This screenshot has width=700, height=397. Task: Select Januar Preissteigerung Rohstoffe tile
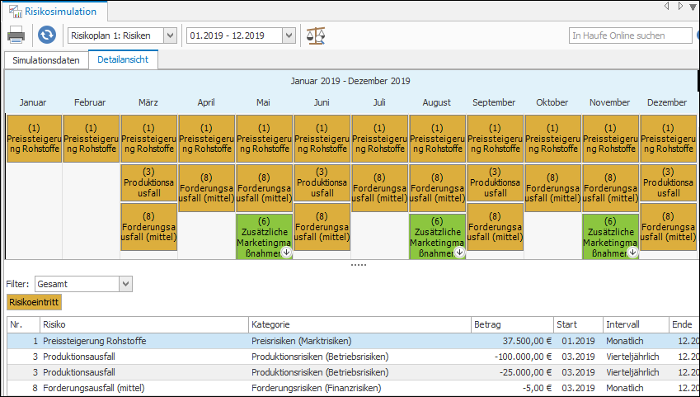coord(34,138)
